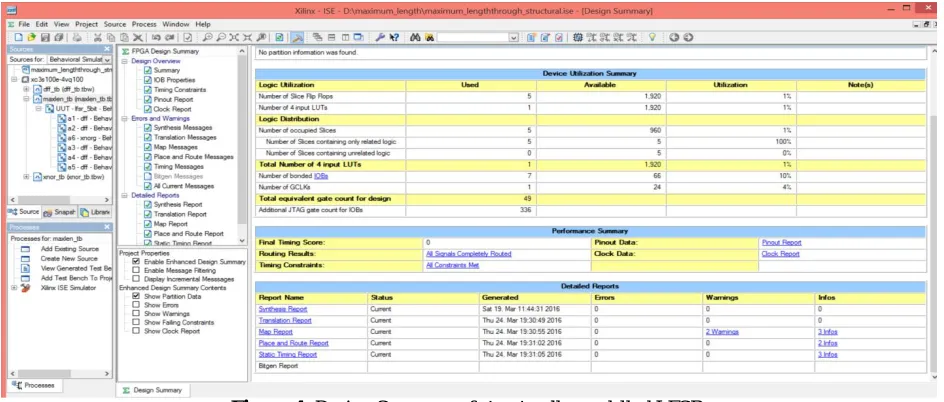Image resolution: width=944 pixels, height=402 pixels.
Task: Click the chip implementation toolbar icon
Action: (577, 37)
